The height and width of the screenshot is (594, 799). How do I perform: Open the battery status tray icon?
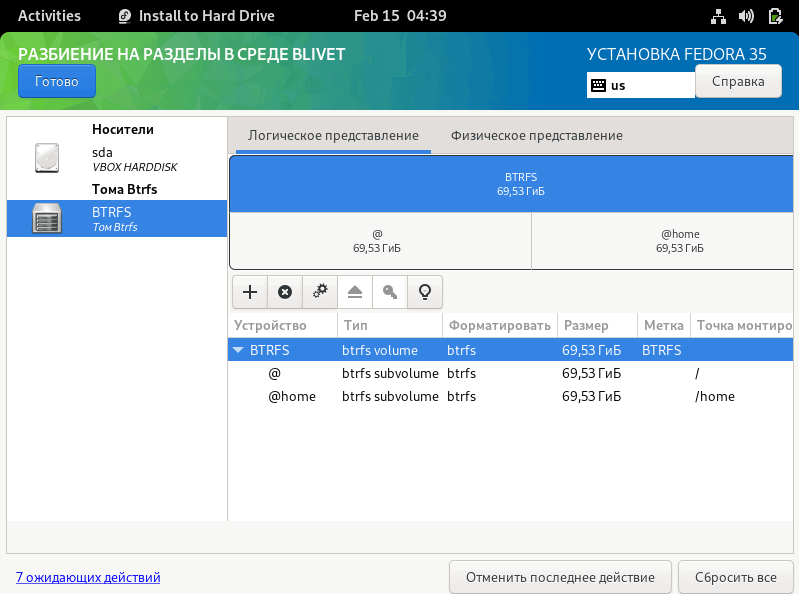(775, 16)
